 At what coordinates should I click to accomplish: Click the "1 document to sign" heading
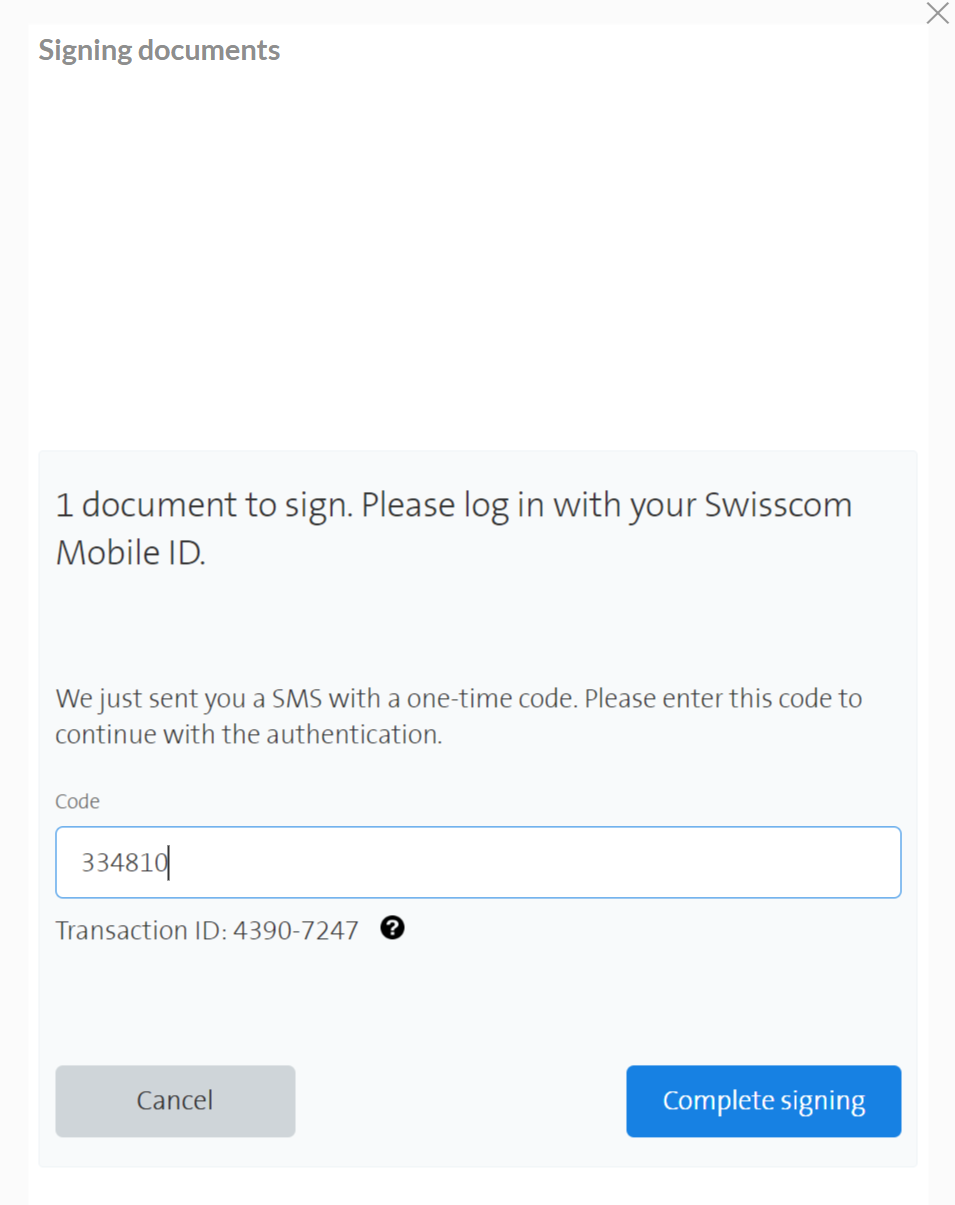tap(201, 505)
